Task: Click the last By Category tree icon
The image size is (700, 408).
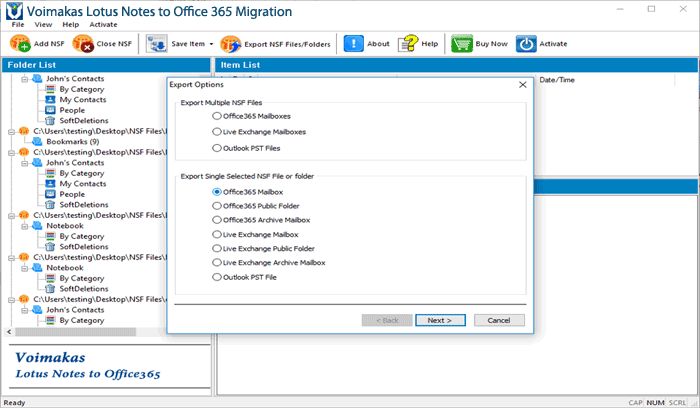Action: click(x=50, y=320)
